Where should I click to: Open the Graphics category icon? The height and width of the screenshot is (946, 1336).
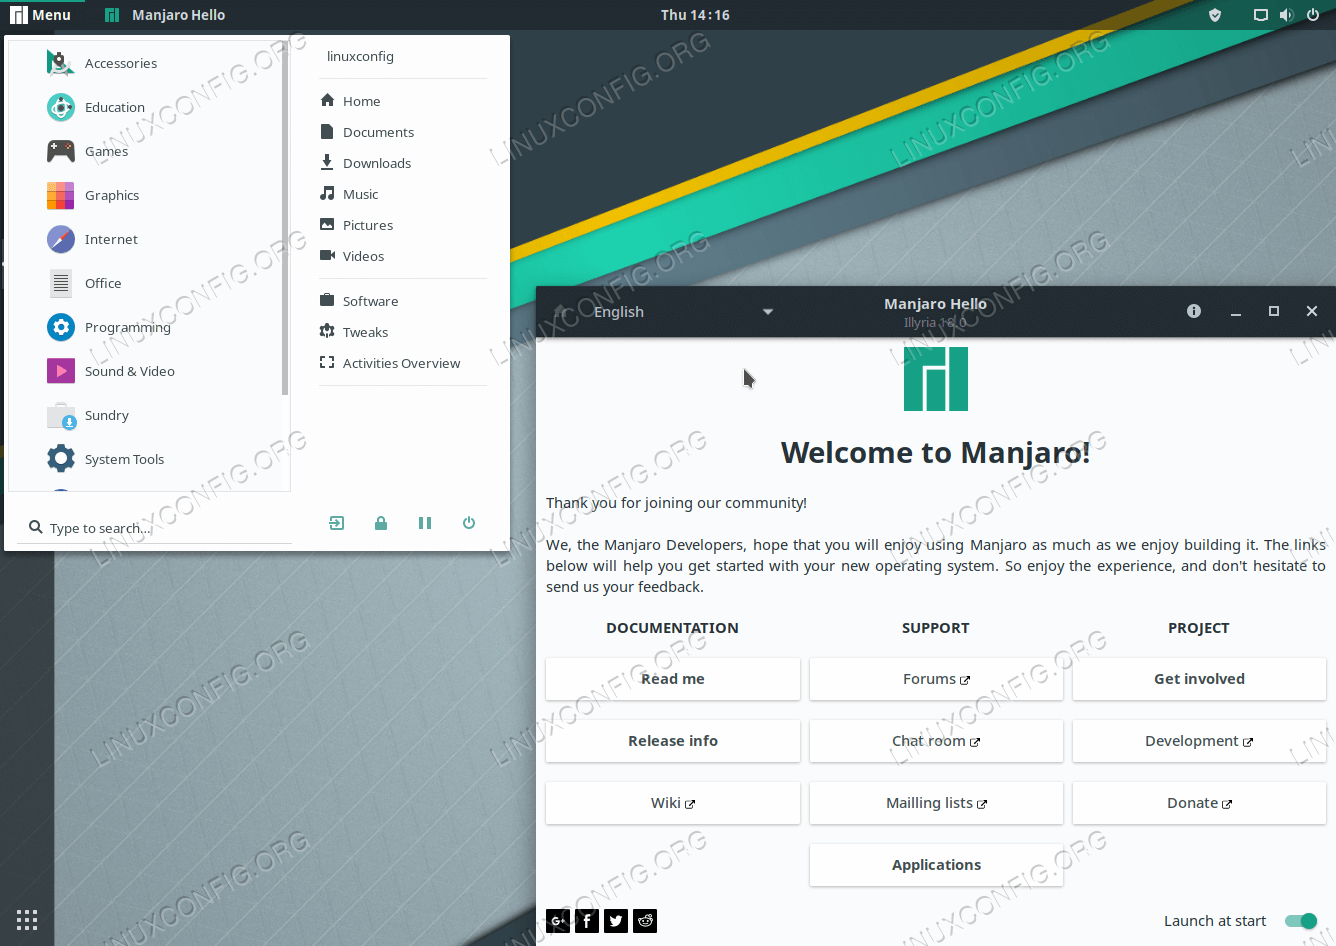tap(60, 195)
